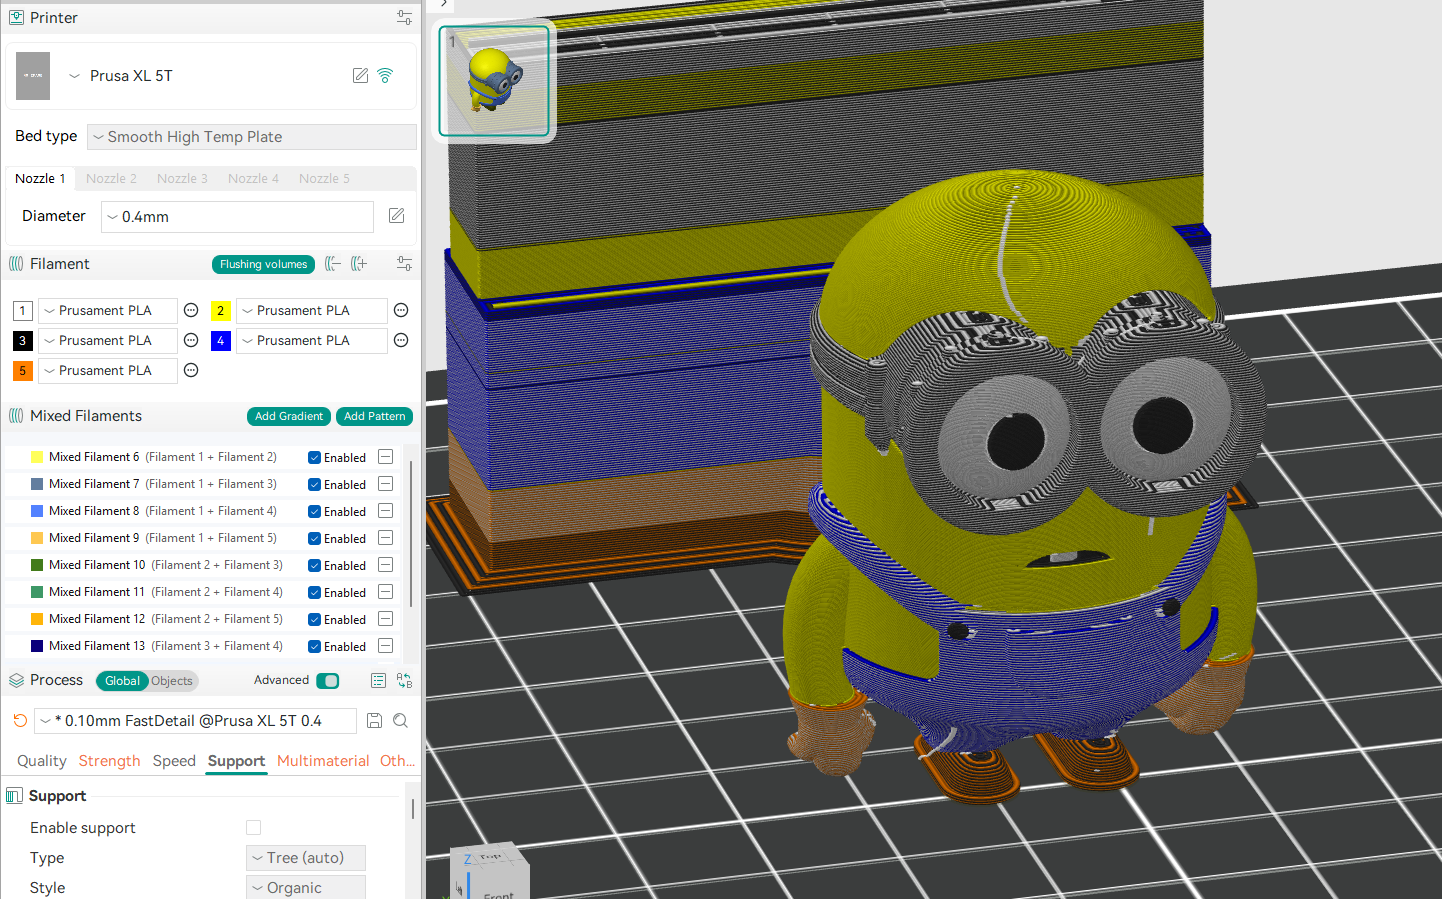The height and width of the screenshot is (899, 1442).
Task: Toggle Enabled for Mixed Filament 9
Action: (x=314, y=539)
